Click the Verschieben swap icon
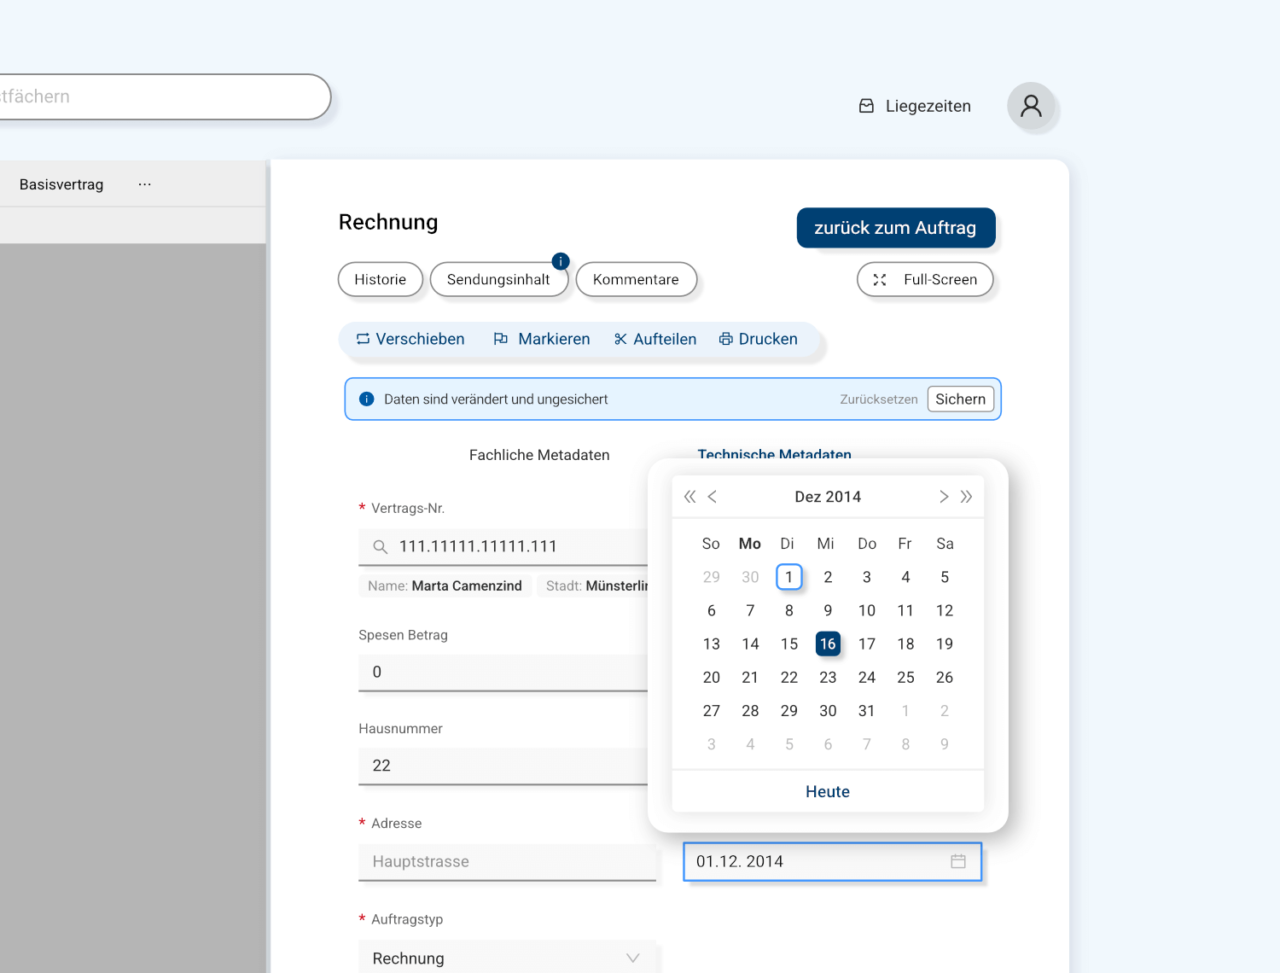The height and width of the screenshot is (973, 1280). coord(363,339)
